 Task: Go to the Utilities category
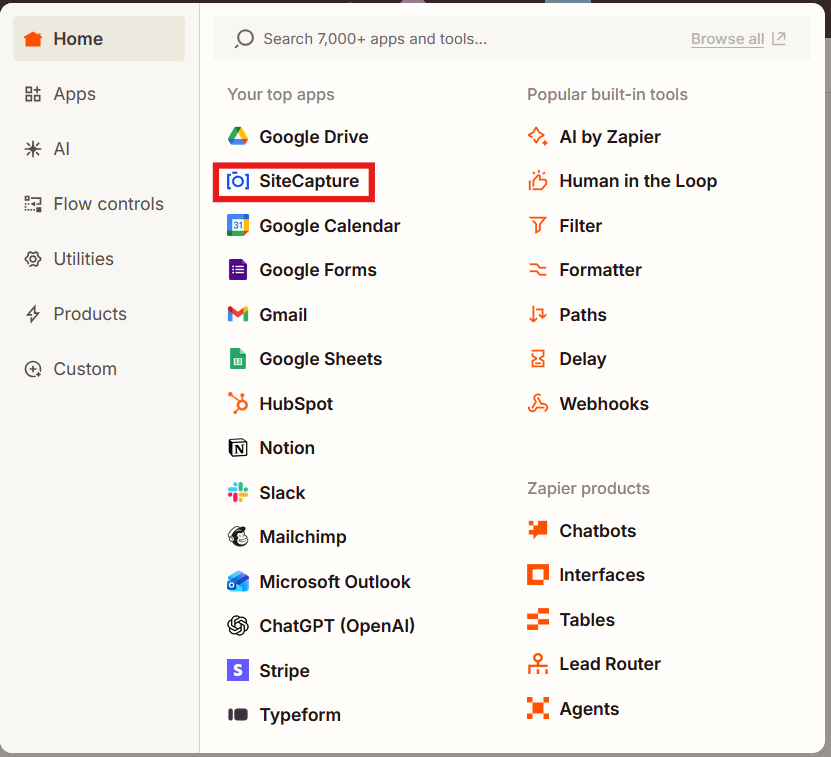pos(83,259)
